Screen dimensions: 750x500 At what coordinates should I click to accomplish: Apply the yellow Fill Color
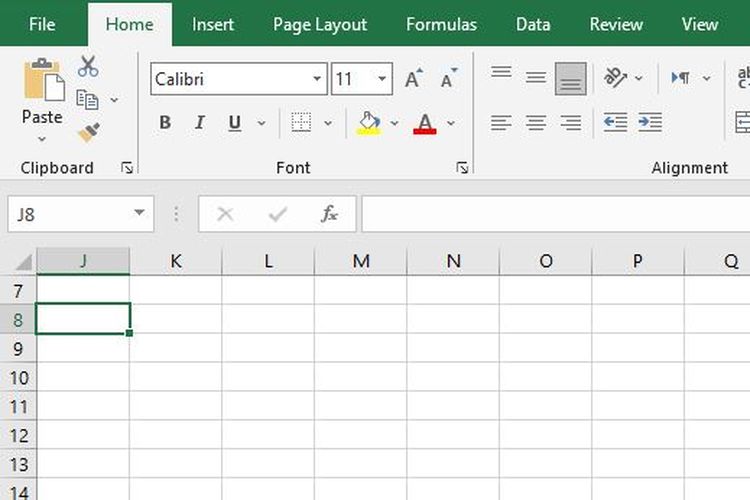368,123
